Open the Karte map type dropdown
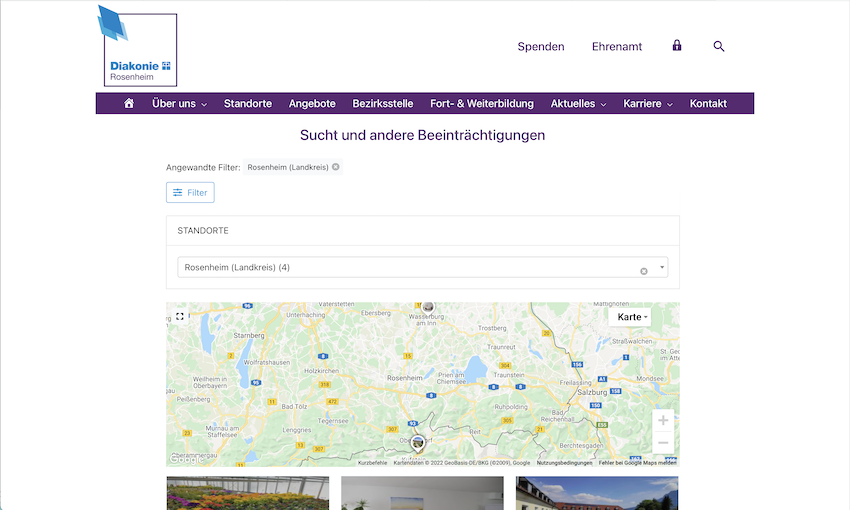The image size is (850, 510). click(632, 317)
